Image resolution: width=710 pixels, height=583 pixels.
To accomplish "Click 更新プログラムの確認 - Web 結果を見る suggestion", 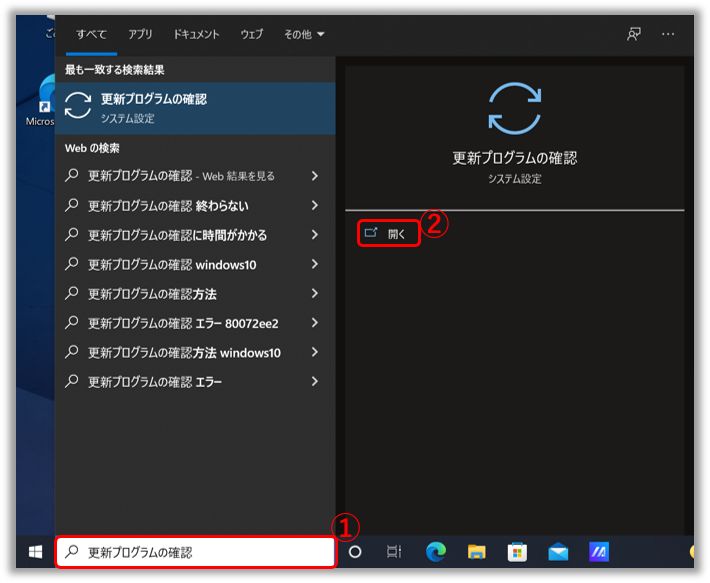I will pos(181,176).
